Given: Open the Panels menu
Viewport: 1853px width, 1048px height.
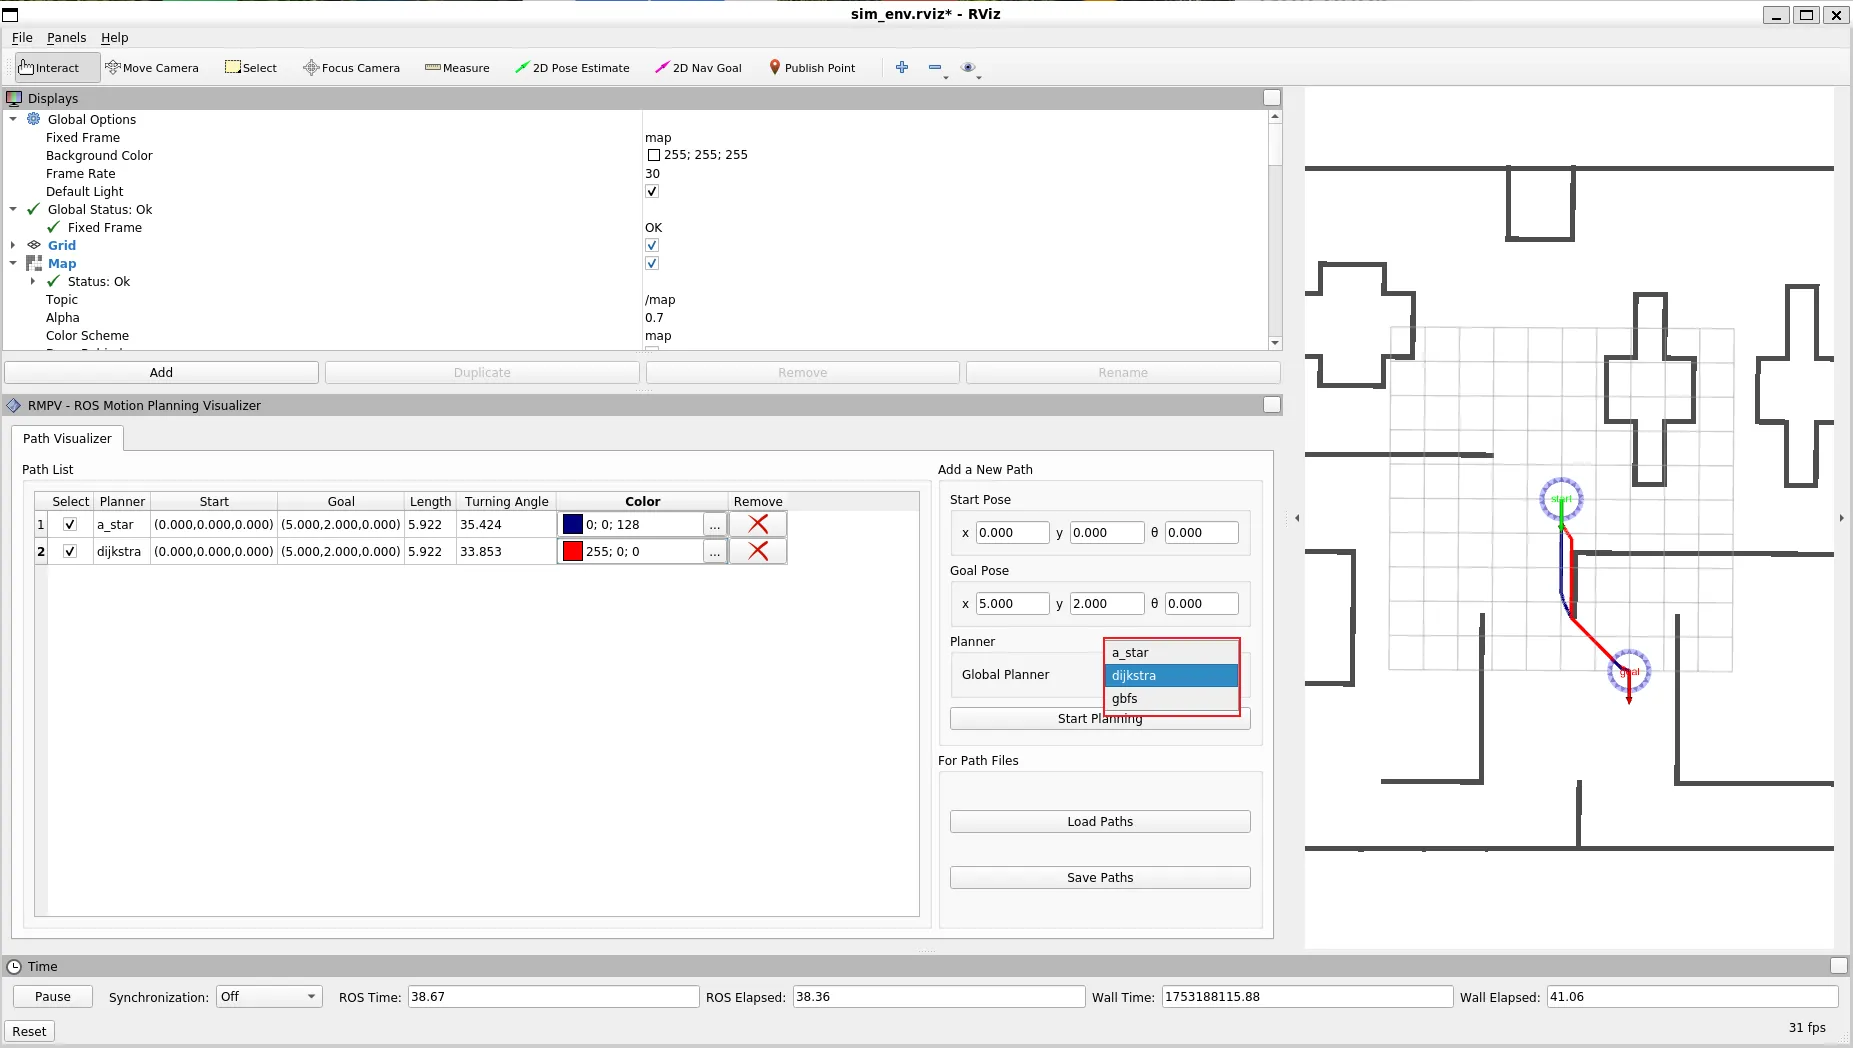Looking at the screenshot, I should pyautogui.click(x=66, y=37).
